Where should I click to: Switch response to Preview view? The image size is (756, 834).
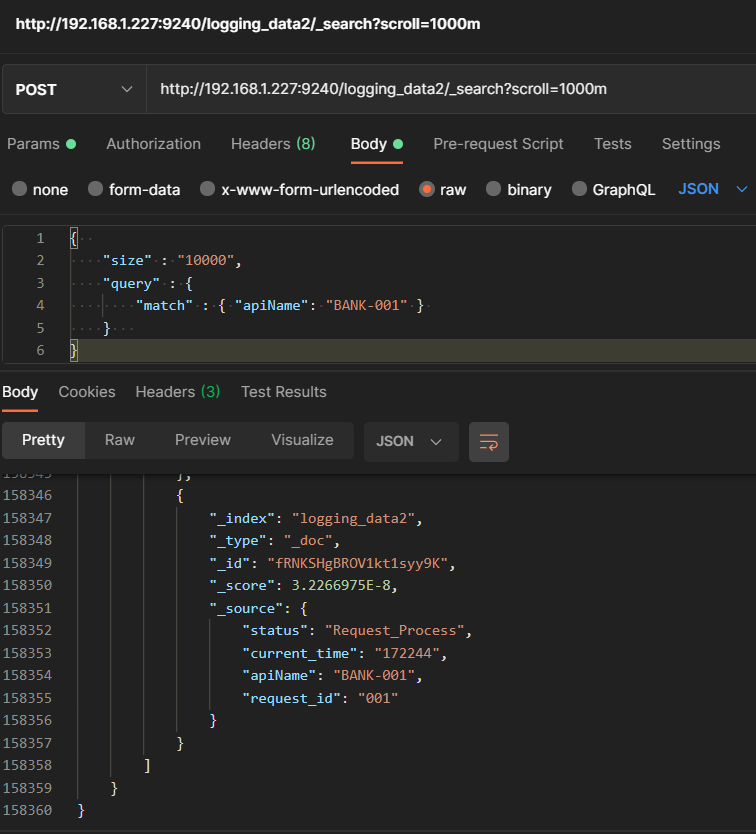(x=203, y=440)
